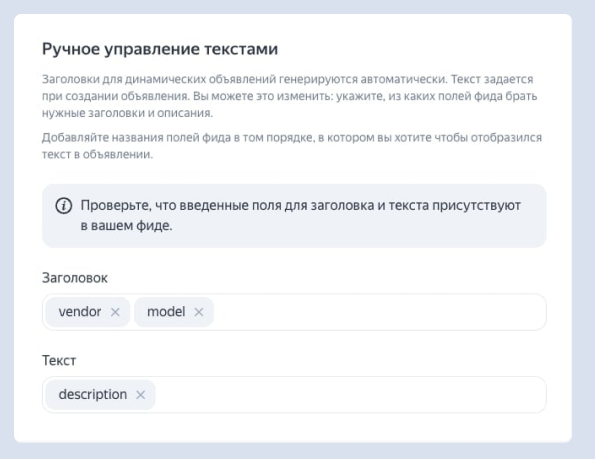
Task: Remove the model tag from Заголовок
Action: (198, 312)
